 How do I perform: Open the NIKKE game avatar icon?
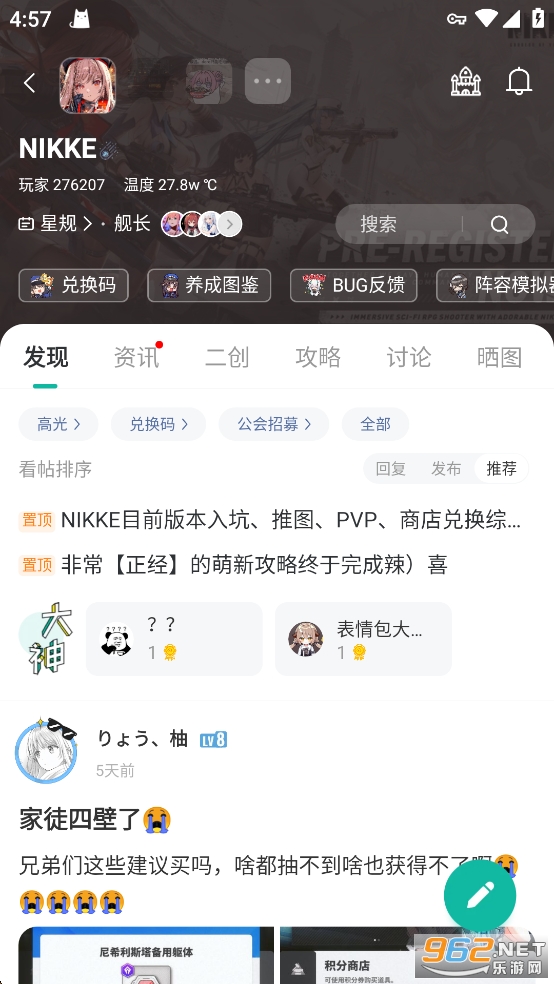point(88,85)
